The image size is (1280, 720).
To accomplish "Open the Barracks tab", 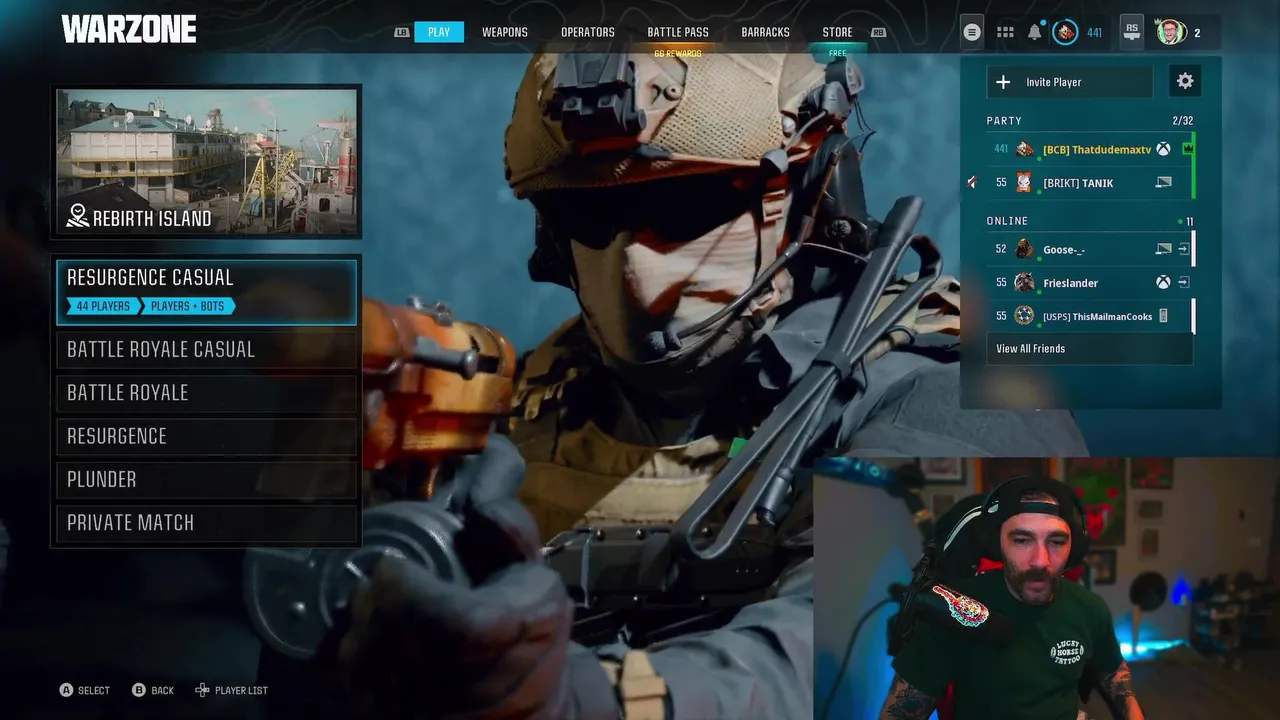I will (766, 32).
